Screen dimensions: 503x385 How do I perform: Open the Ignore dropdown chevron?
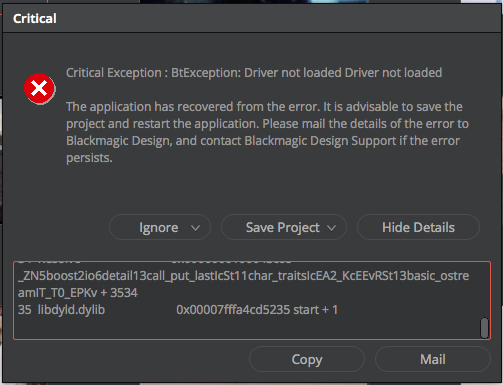[x=196, y=228]
